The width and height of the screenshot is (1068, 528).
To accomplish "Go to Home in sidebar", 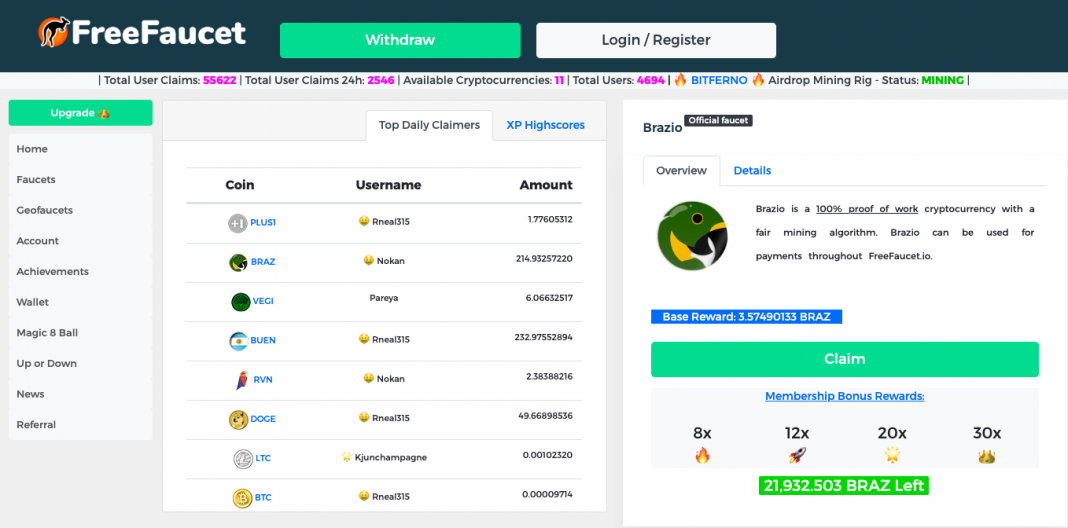I will (x=80, y=149).
